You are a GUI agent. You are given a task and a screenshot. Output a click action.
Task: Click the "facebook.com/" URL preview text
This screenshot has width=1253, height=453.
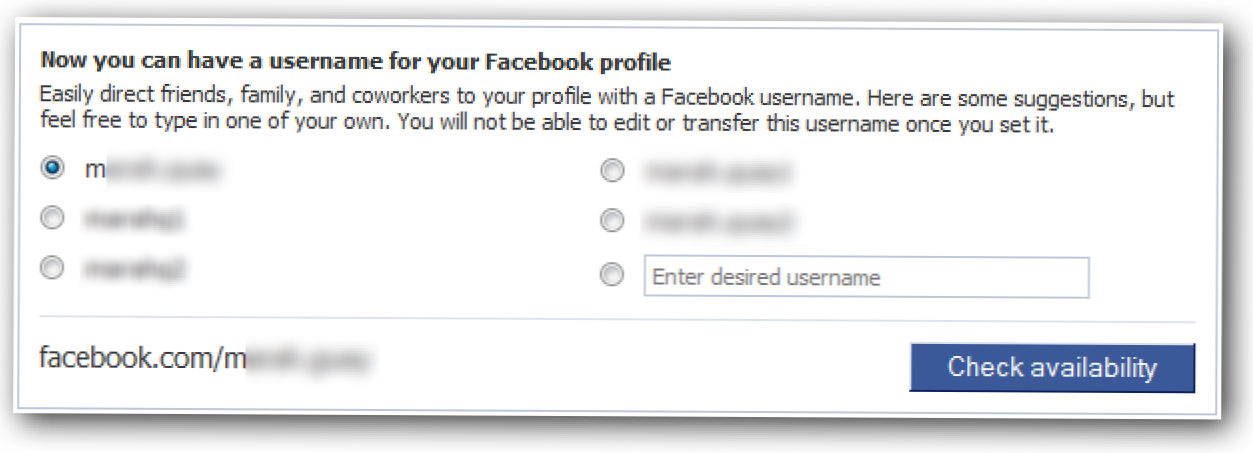pyautogui.click(x=128, y=359)
